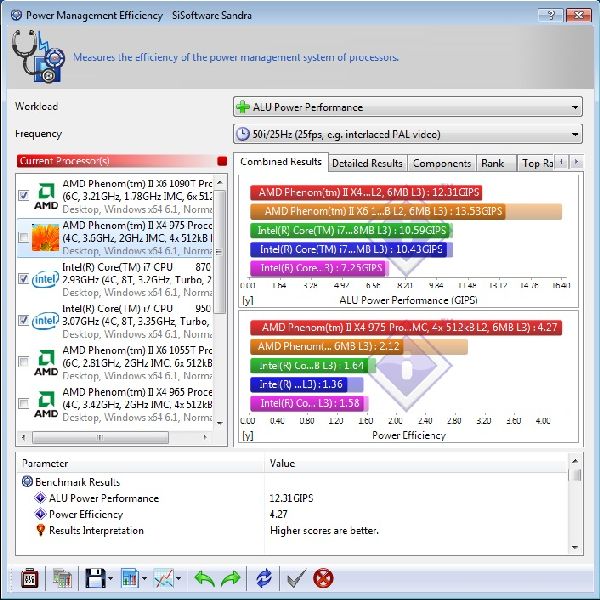600x600 pixels.
Task: Click the Intel logo of Core i7 870
Action: tap(46, 279)
